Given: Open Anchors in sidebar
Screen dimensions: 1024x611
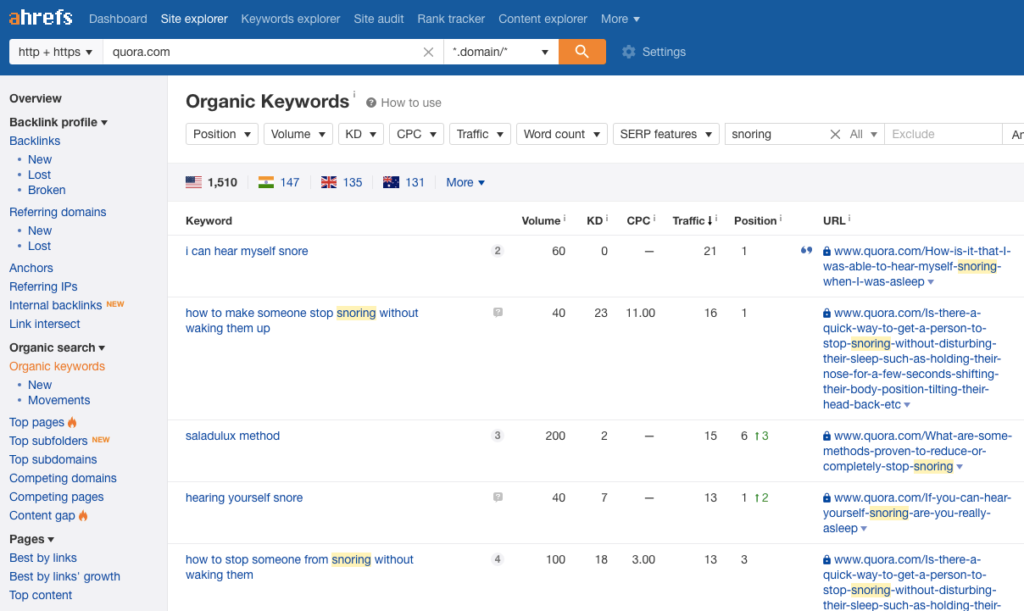Looking at the screenshot, I should pos(31,268).
